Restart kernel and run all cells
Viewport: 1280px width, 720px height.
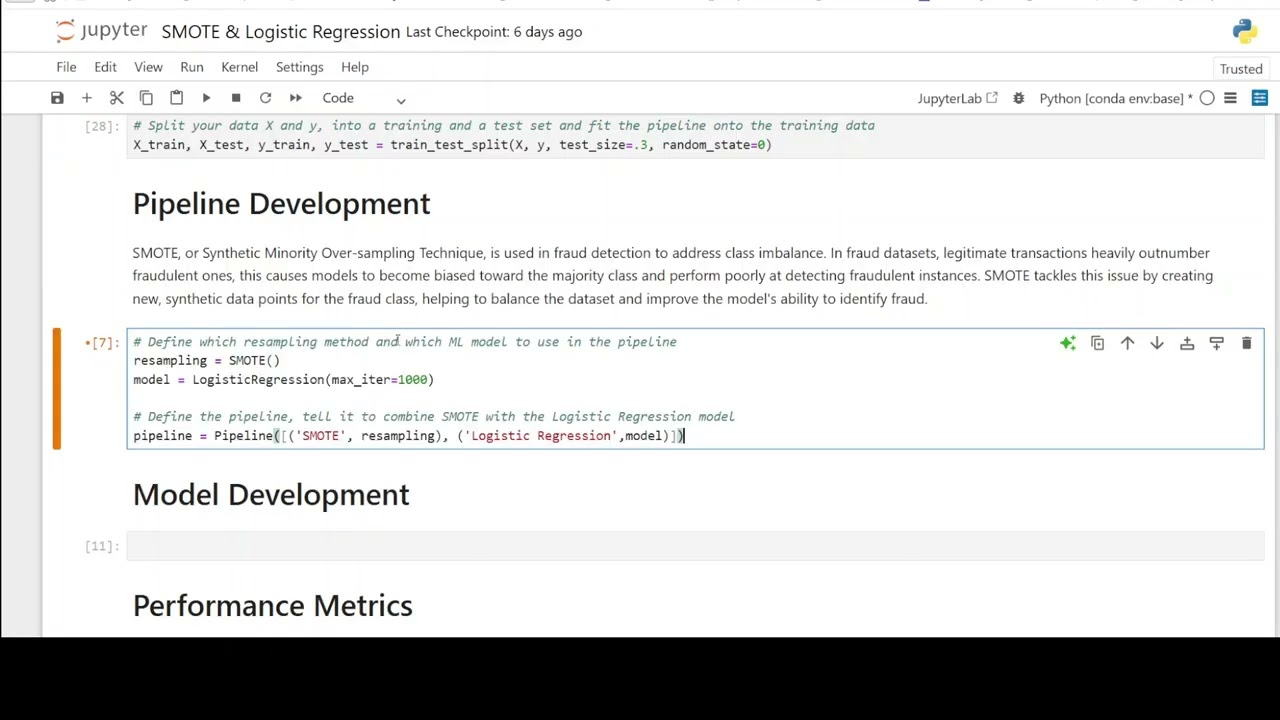[x=295, y=98]
